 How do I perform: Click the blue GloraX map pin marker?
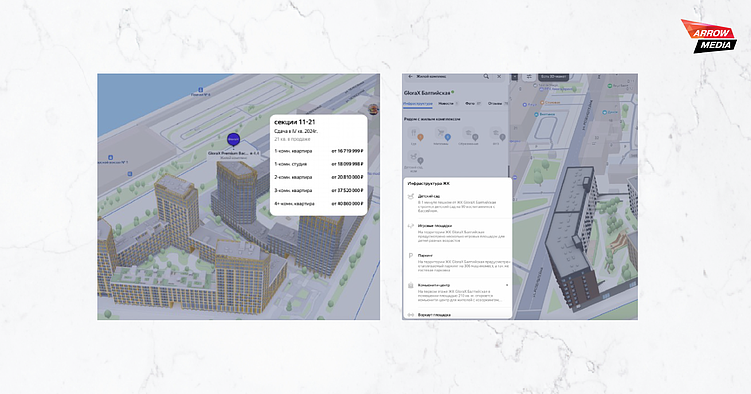click(x=233, y=140)
